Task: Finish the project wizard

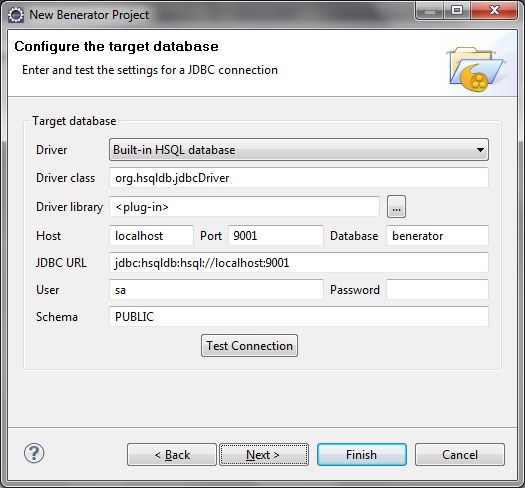Action: point(362,455)
